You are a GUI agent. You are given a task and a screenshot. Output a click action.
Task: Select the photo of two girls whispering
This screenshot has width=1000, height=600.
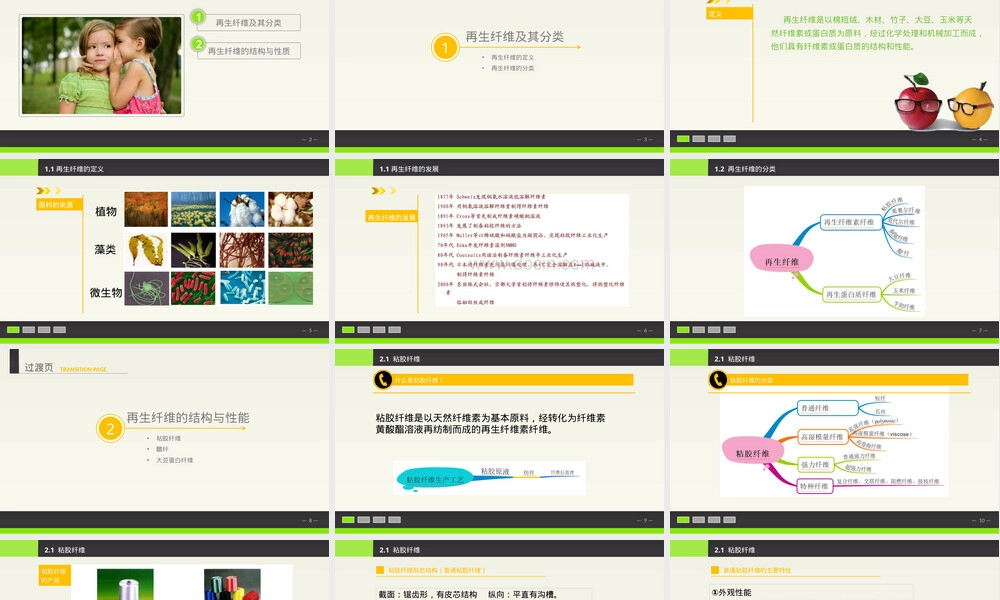(102, 66)
